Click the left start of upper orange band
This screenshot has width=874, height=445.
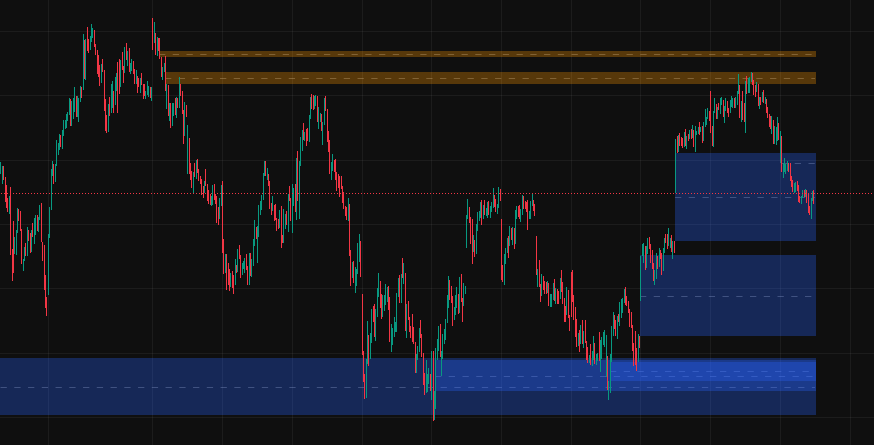162,54
